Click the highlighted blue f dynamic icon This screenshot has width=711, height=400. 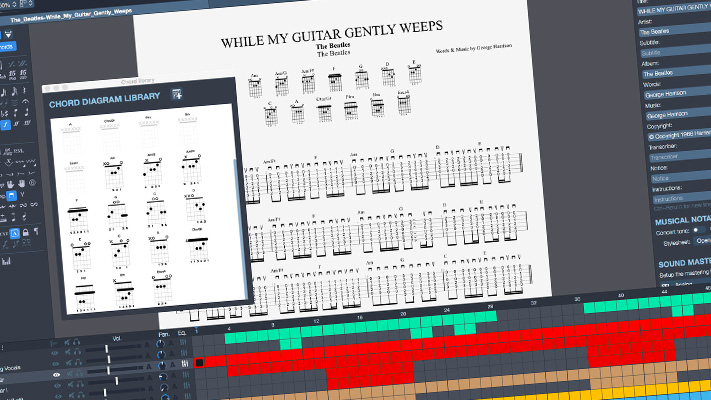tap(7, 125)
